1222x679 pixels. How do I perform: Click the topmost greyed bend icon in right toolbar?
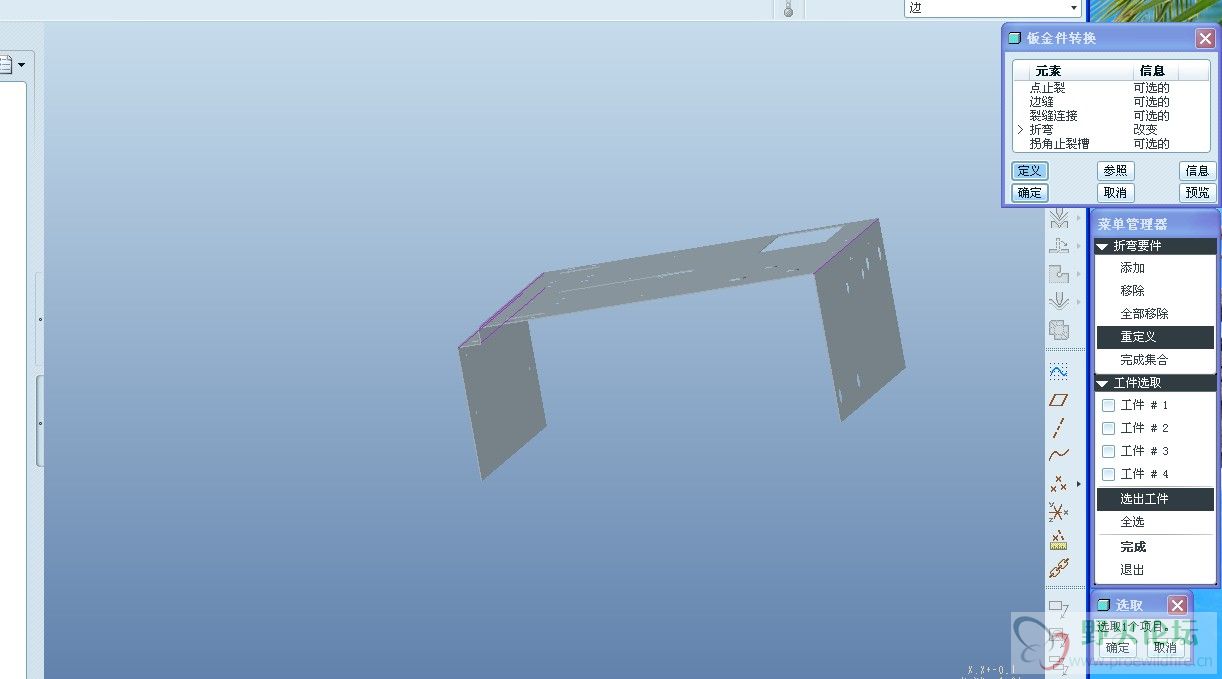[1058, 218]
